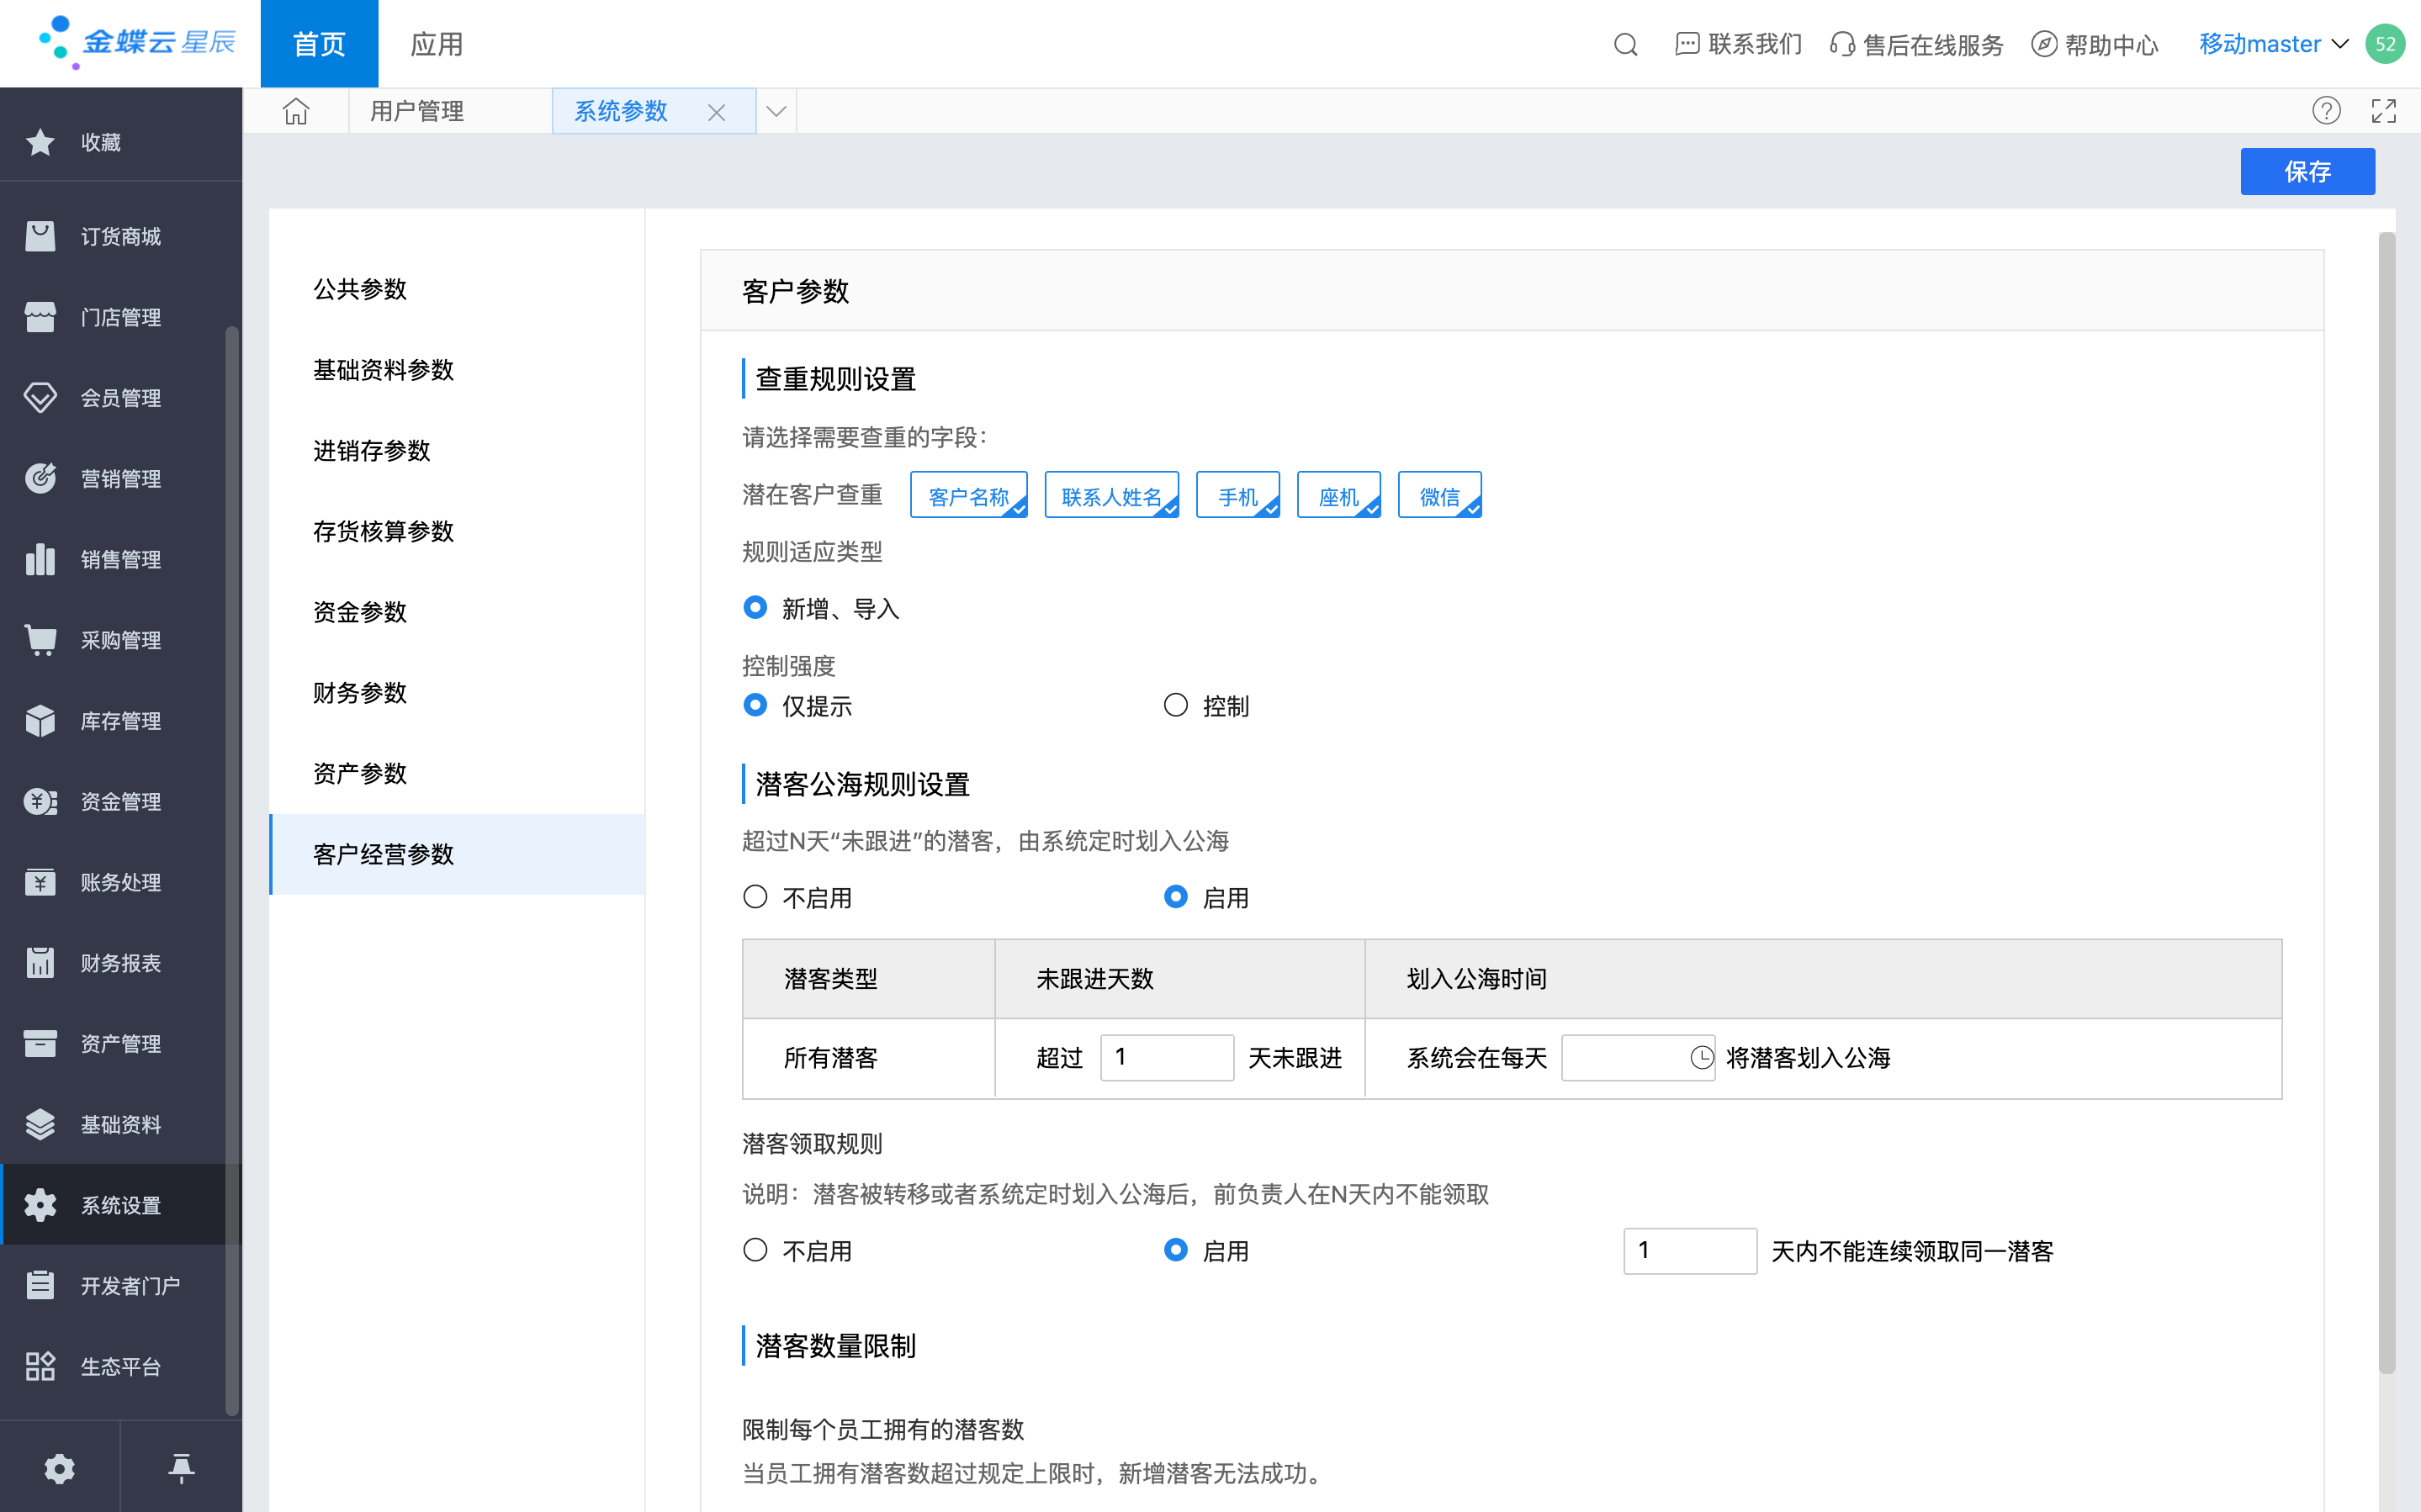Screen dimensions: 2421x1512
Task: Open 售后在线服务 link
Action: 1916,44
